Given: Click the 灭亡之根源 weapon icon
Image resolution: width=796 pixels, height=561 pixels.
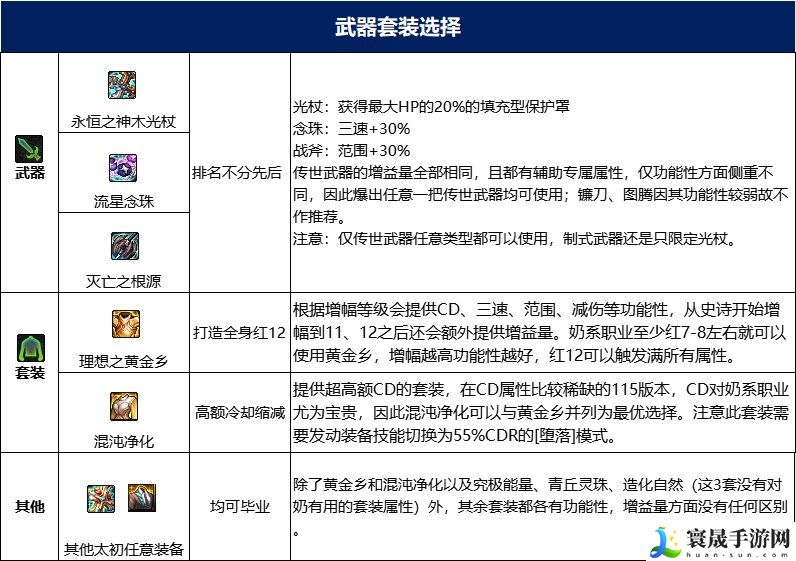Looking at the screenshot, I should (125, 246).
